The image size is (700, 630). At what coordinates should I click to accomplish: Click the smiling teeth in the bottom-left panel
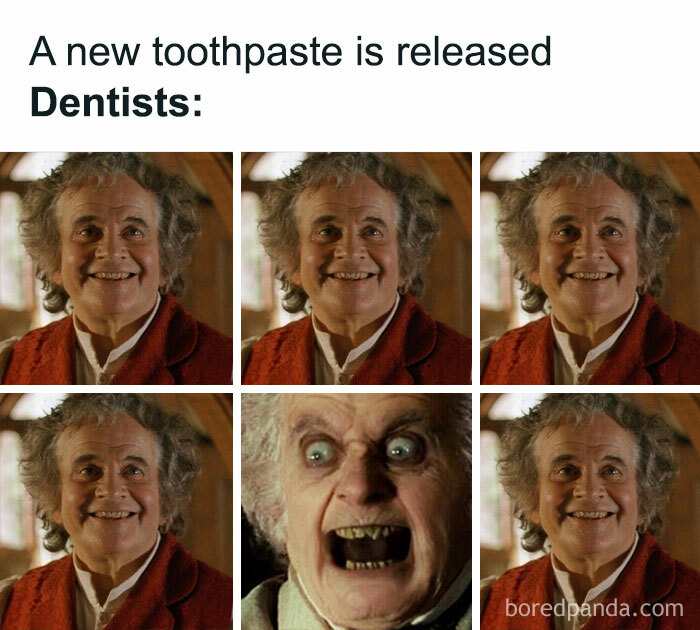tap(112, 515)
